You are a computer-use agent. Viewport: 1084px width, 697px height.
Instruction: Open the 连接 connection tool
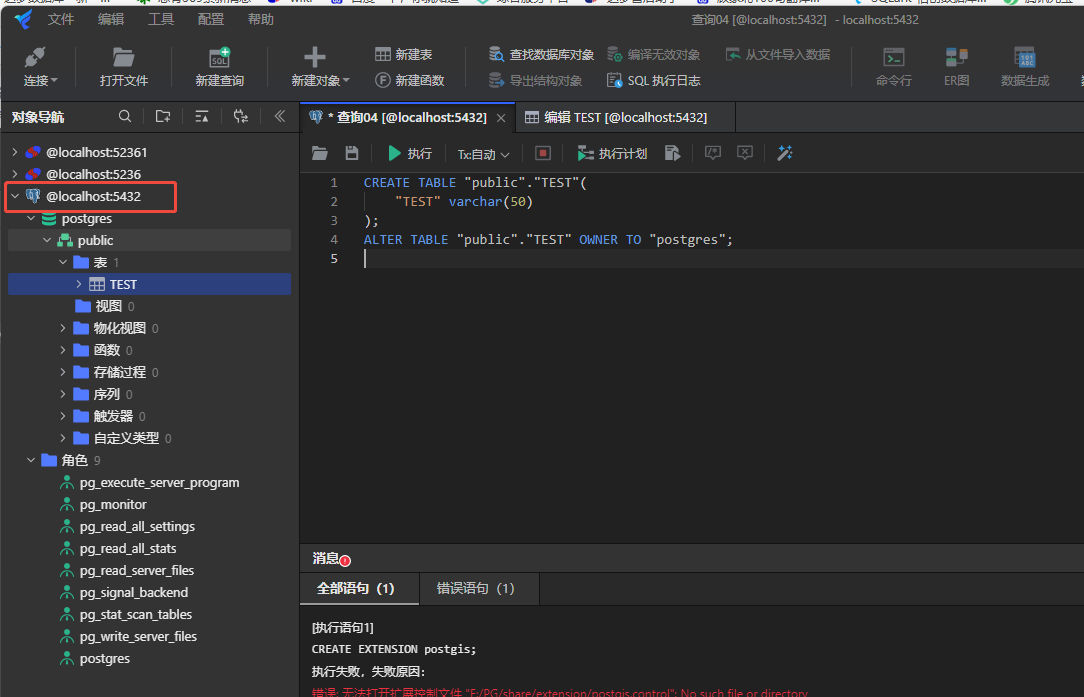coord(40,67)
